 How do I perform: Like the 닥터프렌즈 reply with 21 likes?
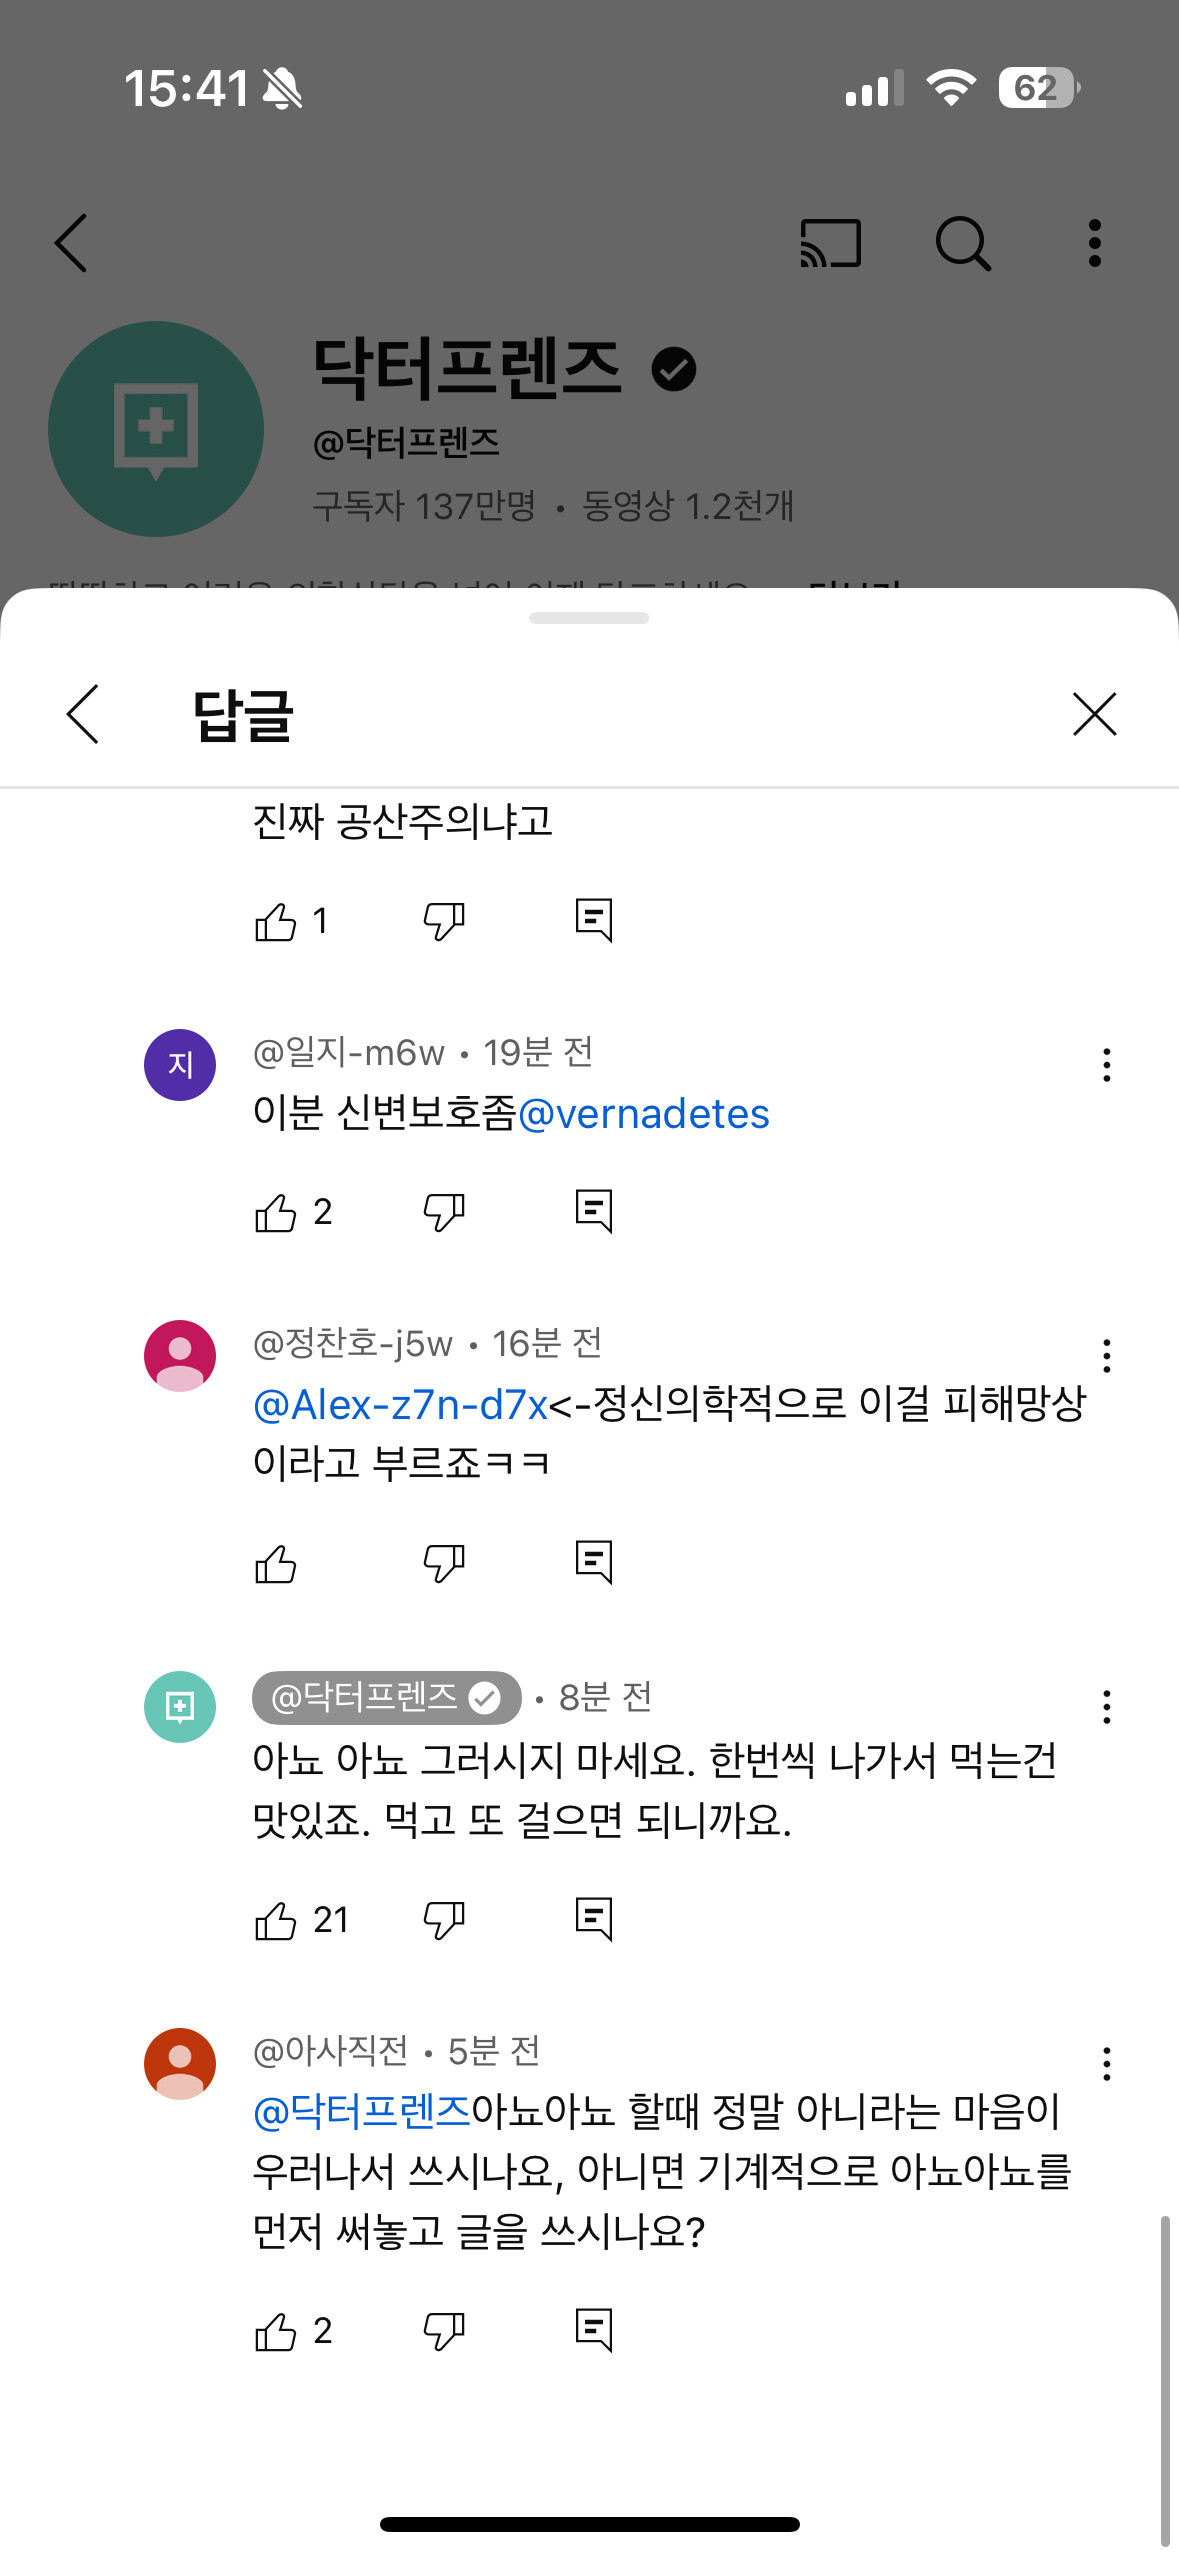[276, 1920]
